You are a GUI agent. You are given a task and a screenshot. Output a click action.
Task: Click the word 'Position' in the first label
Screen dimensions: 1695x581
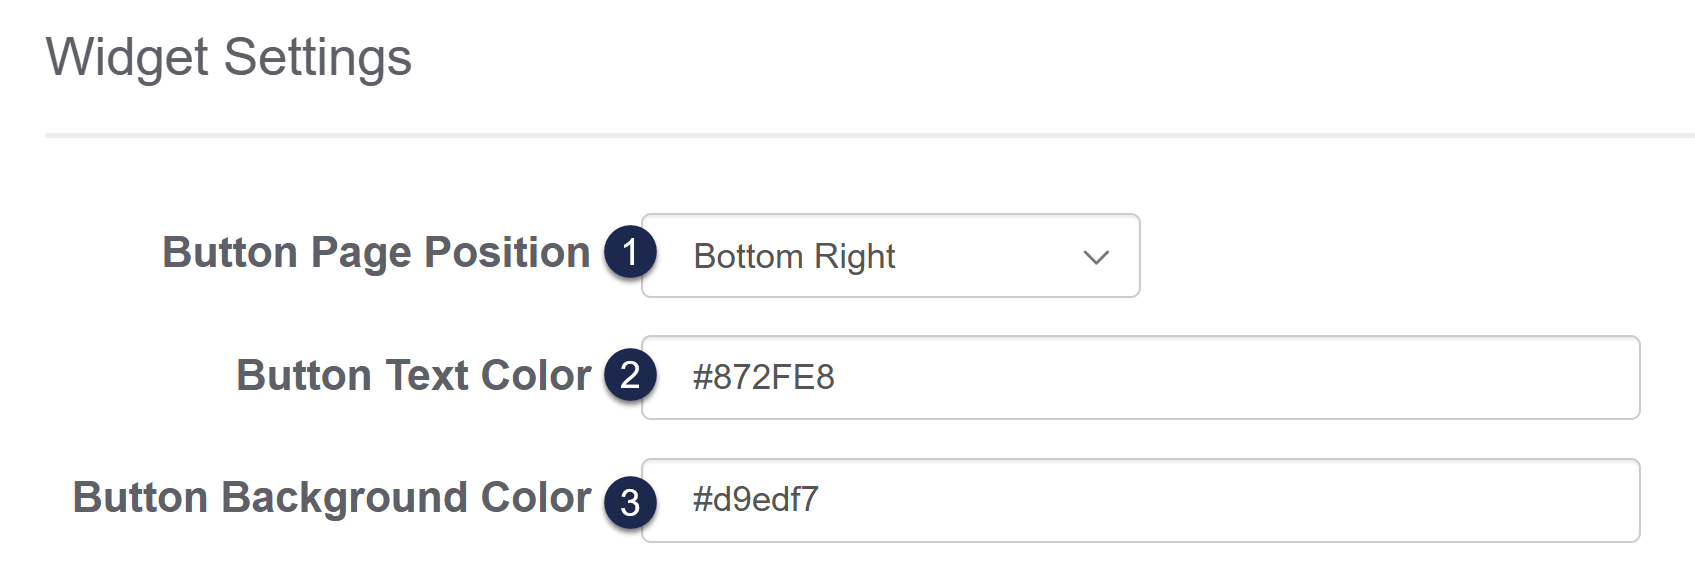tap(507, 253)
